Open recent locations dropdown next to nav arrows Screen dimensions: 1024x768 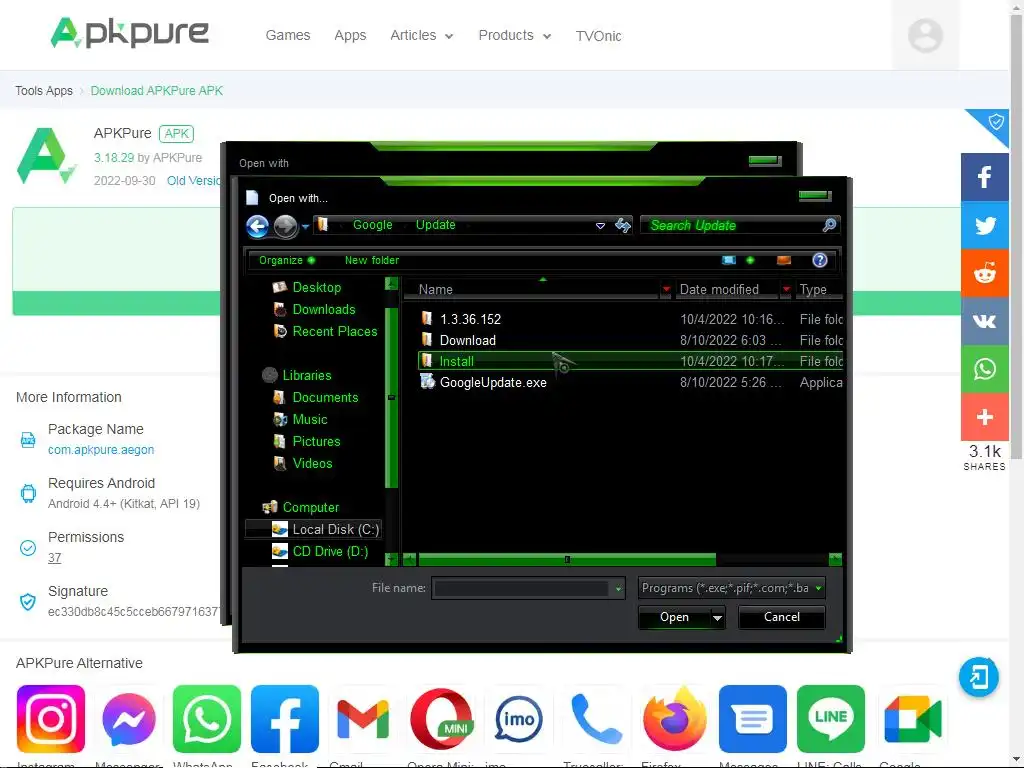305,227
